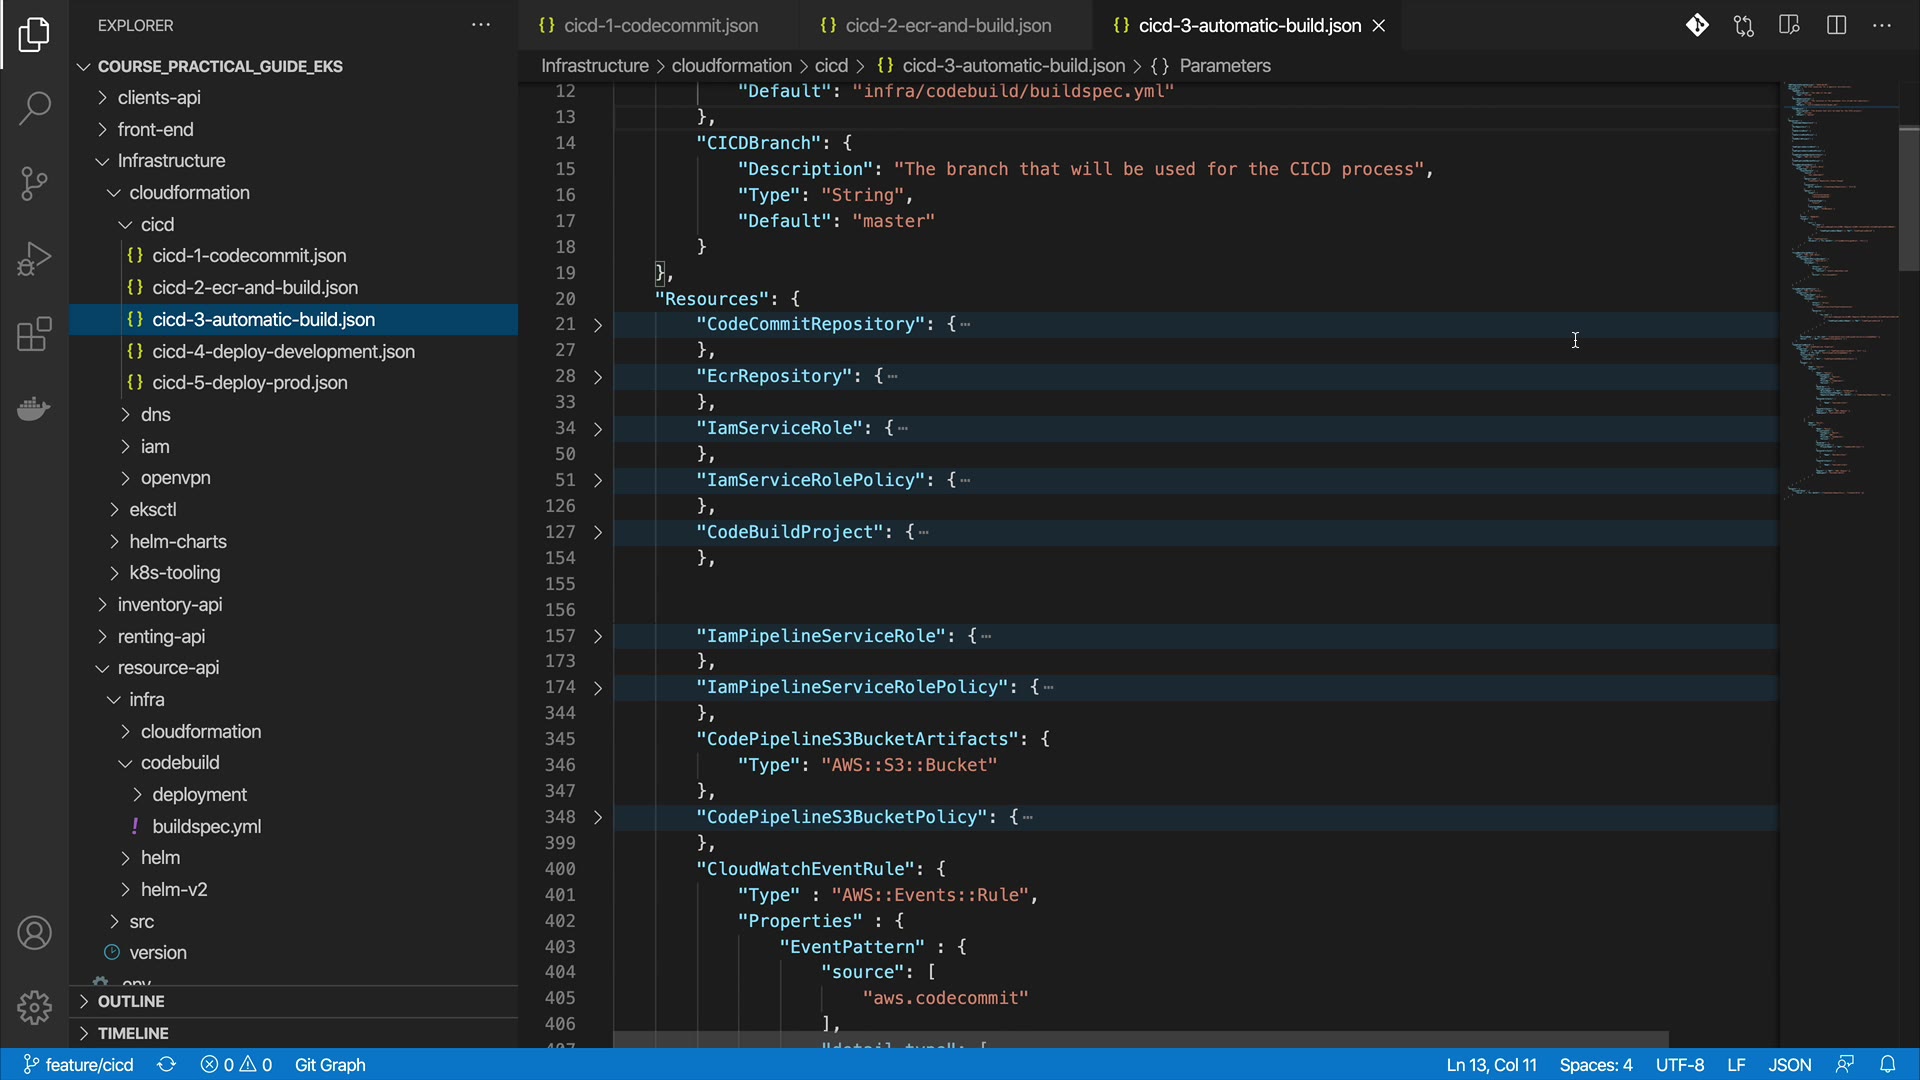Open the Manage gear menu
The image size is (1920, 1080).
34,1007
